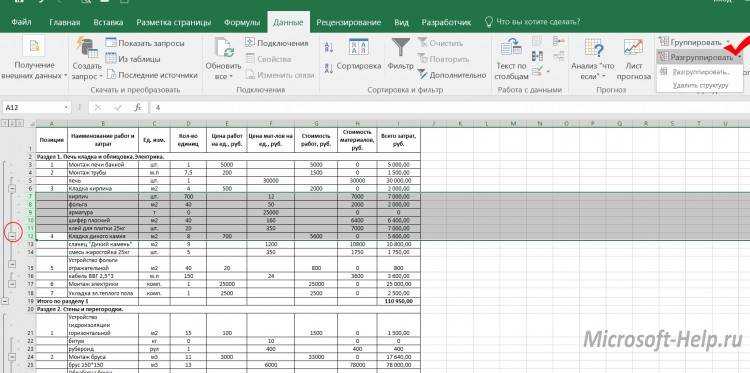Click the total value 110 950,00
This screenshot has height=373, width=750.
pos(399,301)
